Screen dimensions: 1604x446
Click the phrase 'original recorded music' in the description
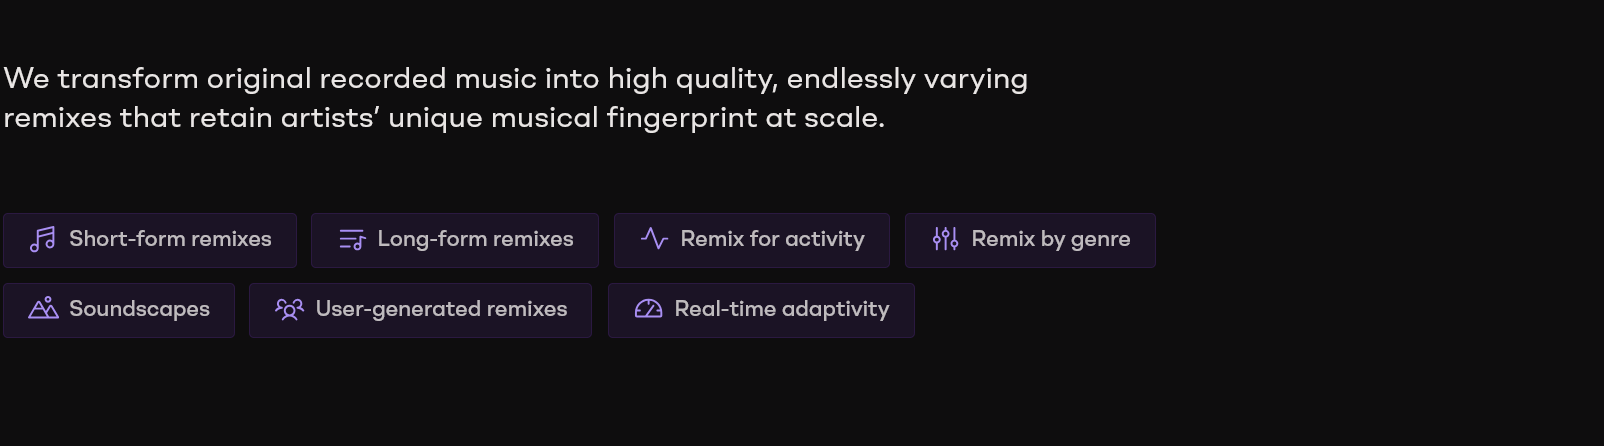point(371,79)
